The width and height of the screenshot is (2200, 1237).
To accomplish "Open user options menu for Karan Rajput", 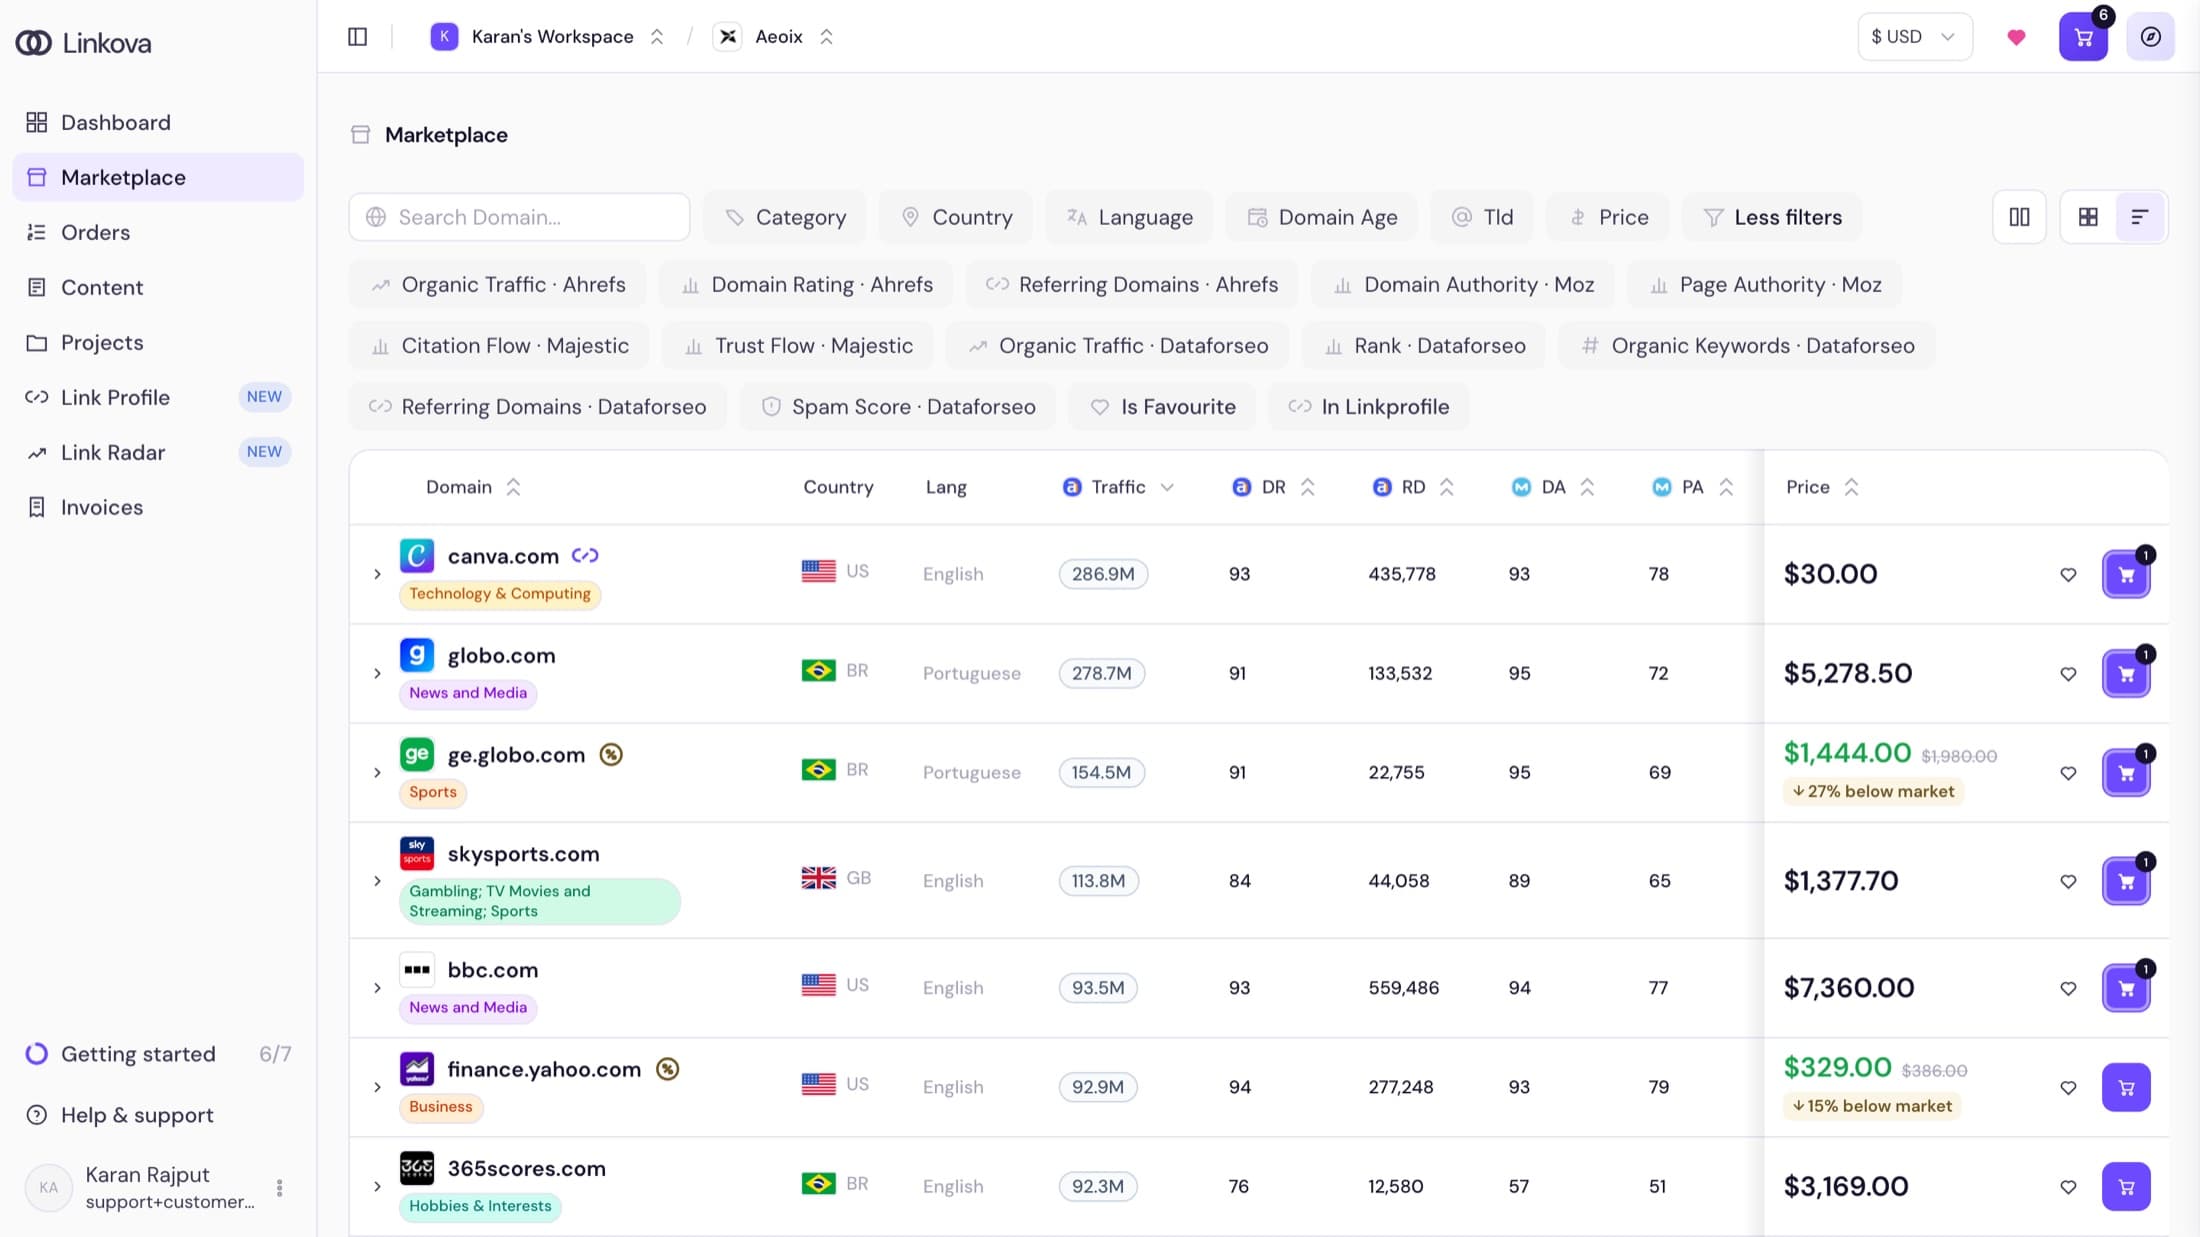I will tap(279, 1187).
